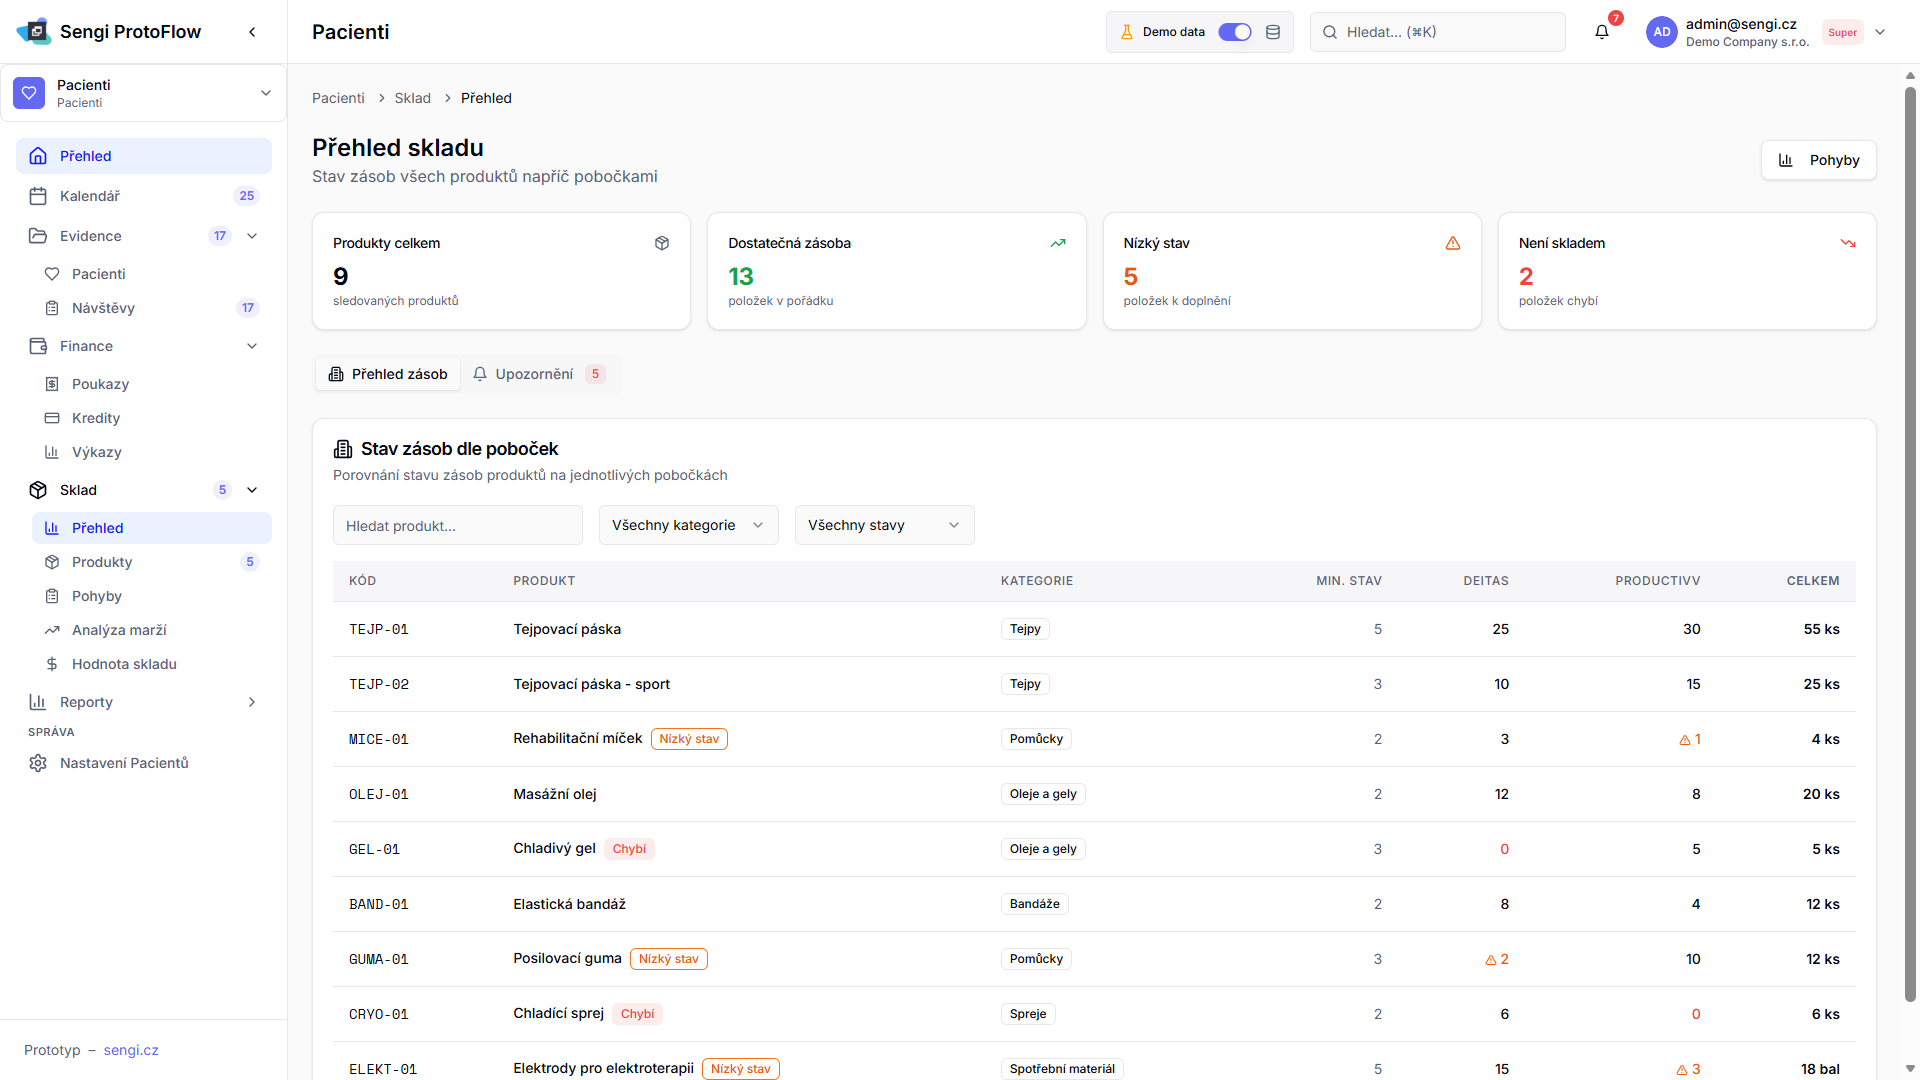Collapse sidebar with the left chevron icon
The image size is (1920, 1080).
tap(252, 32)
